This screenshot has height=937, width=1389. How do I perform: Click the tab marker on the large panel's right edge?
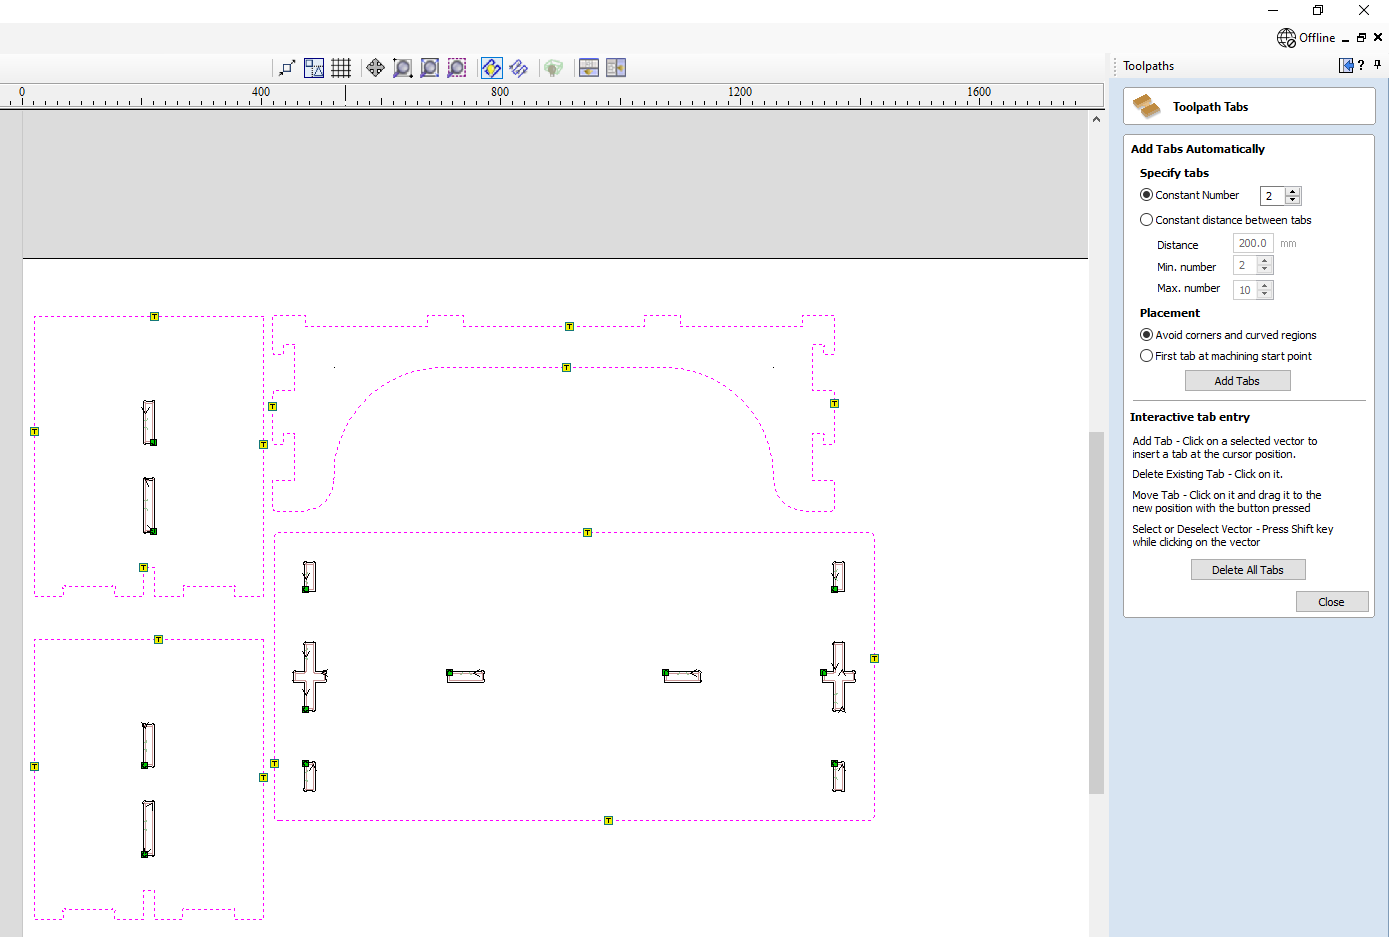point(874,659)
